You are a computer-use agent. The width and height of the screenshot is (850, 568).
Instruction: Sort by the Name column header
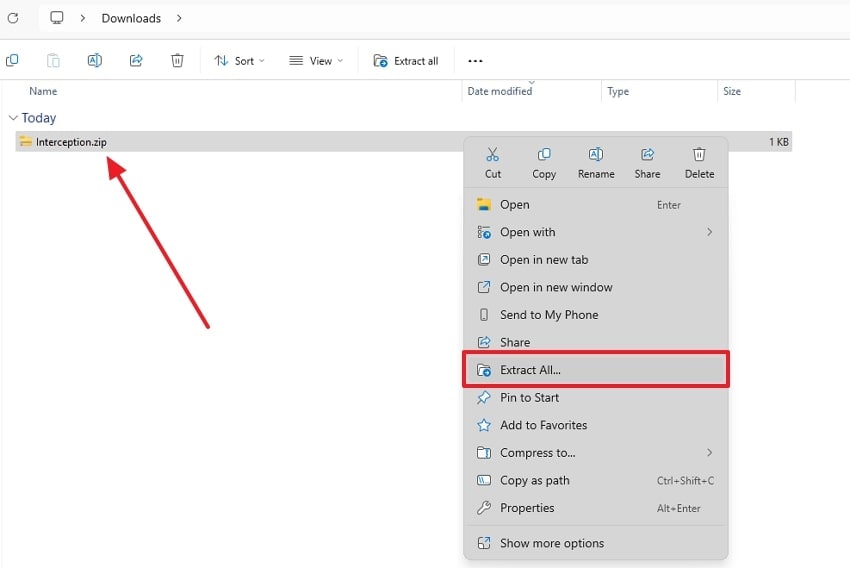point(43,91)
